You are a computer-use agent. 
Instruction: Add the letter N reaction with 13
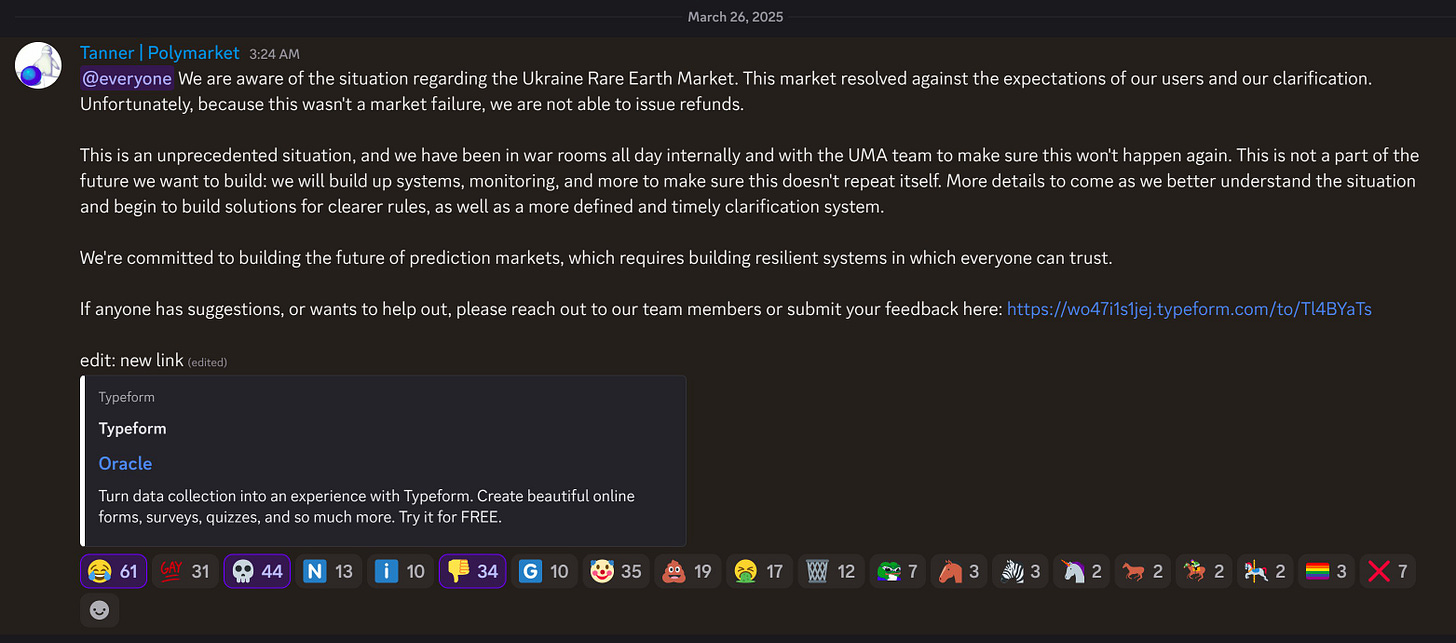pyautogui.click(x=329, y=571)
